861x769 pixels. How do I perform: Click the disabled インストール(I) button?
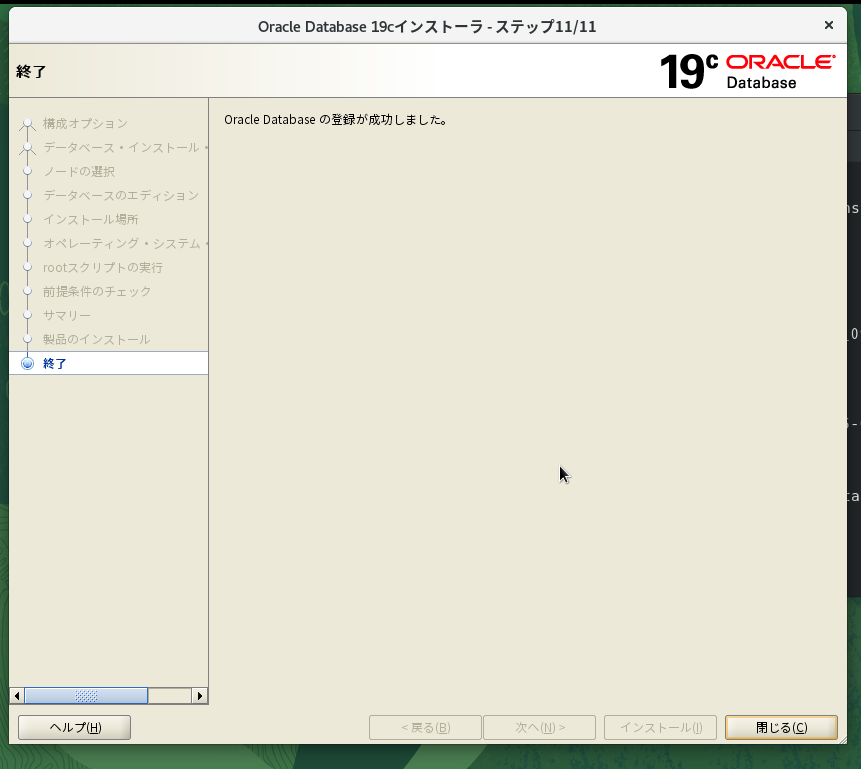pos(661,727)
